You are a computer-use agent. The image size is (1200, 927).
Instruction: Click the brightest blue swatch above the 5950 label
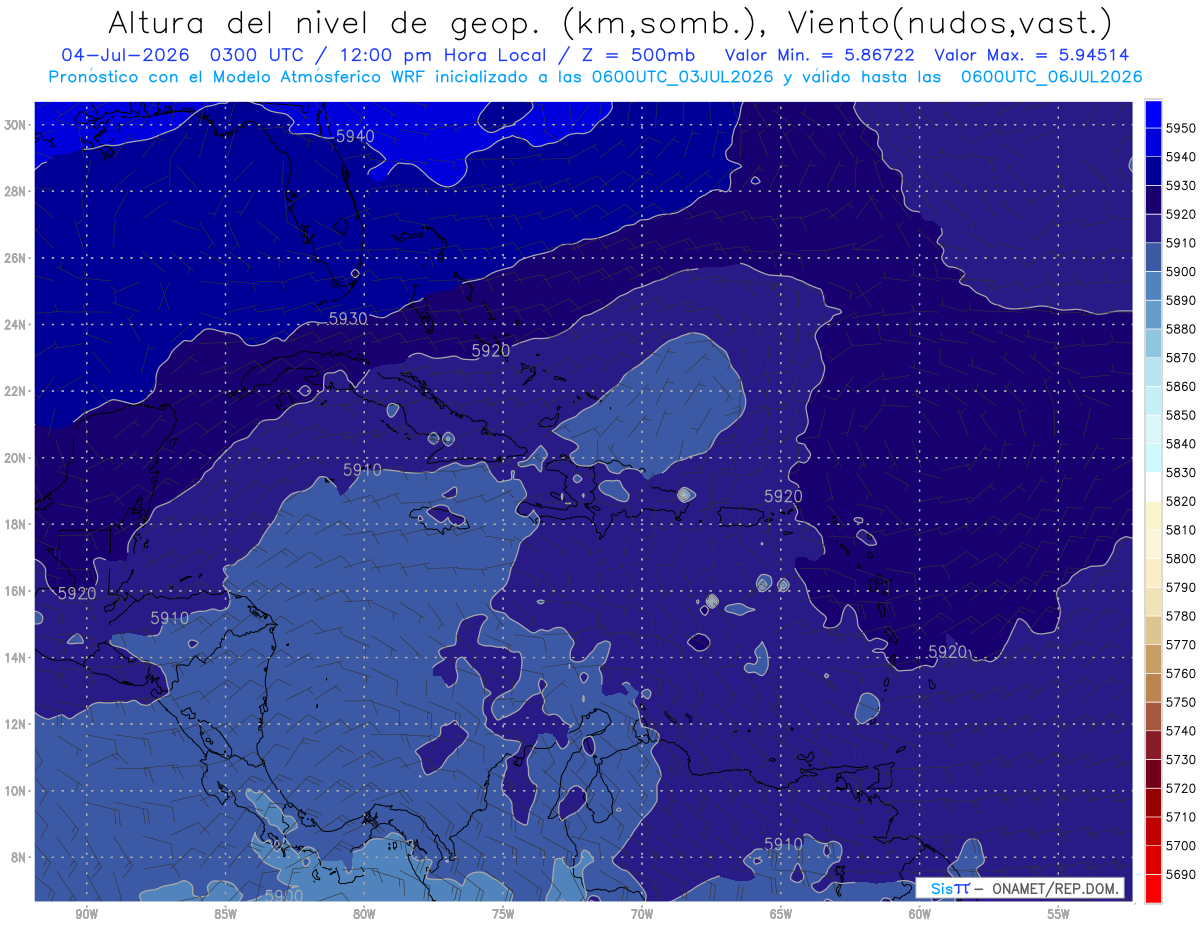pos(1153,114)
